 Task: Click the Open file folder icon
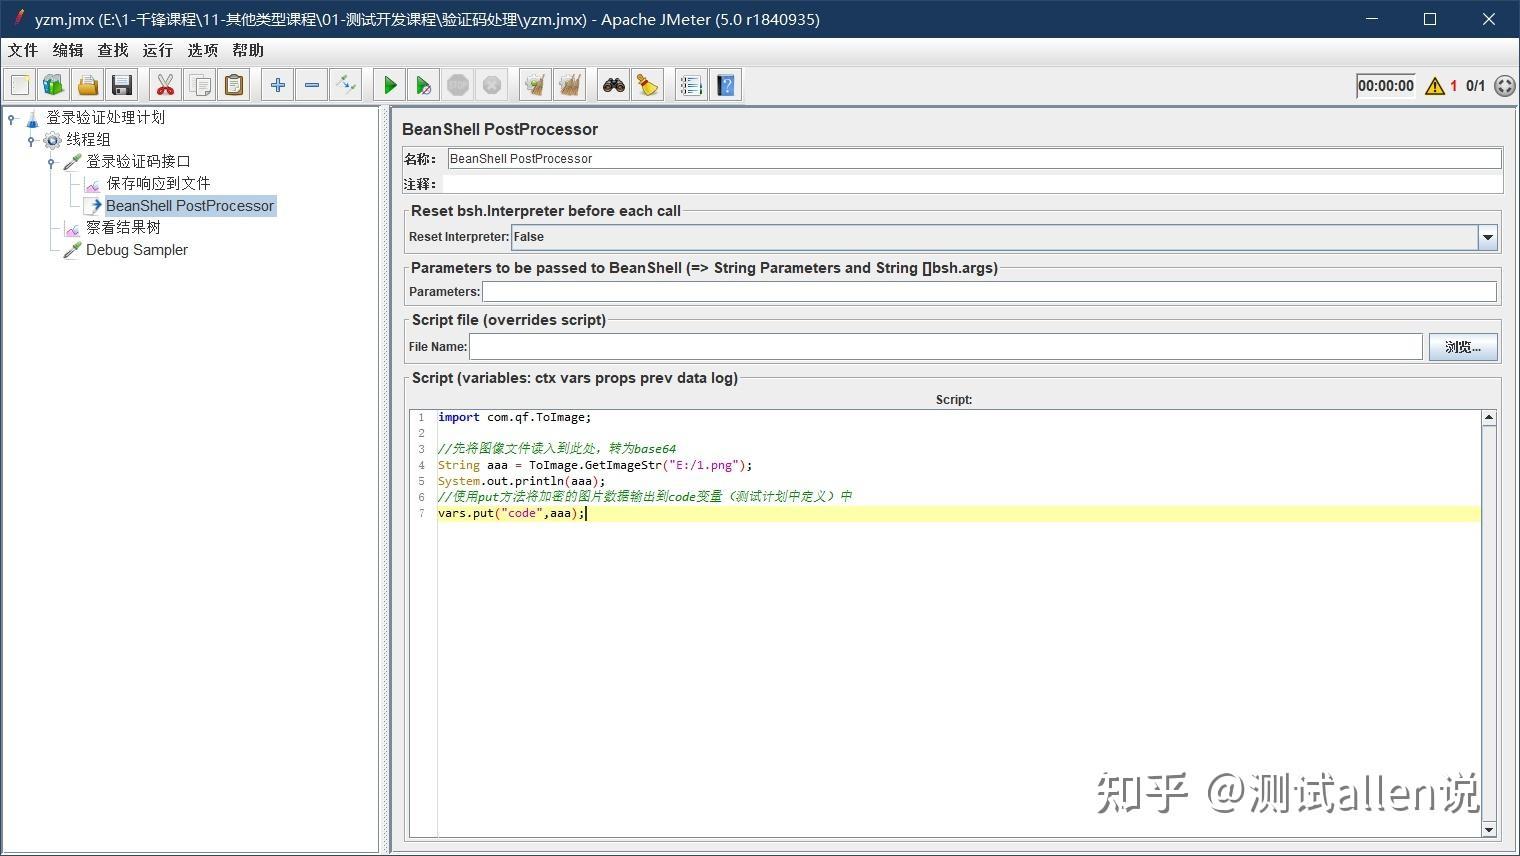pyautogui.click(x=88, y=85)
